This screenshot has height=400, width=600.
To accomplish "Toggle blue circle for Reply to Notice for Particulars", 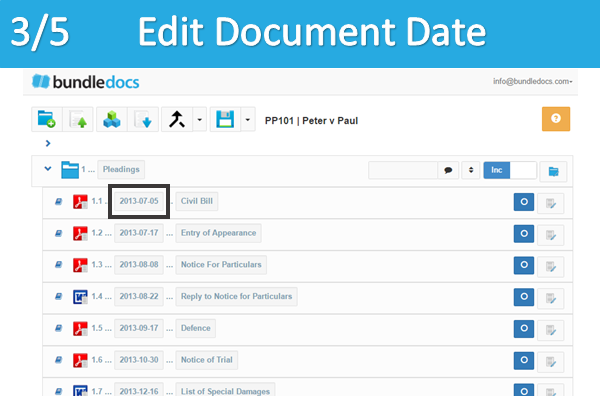I will [x=524, y=297].
